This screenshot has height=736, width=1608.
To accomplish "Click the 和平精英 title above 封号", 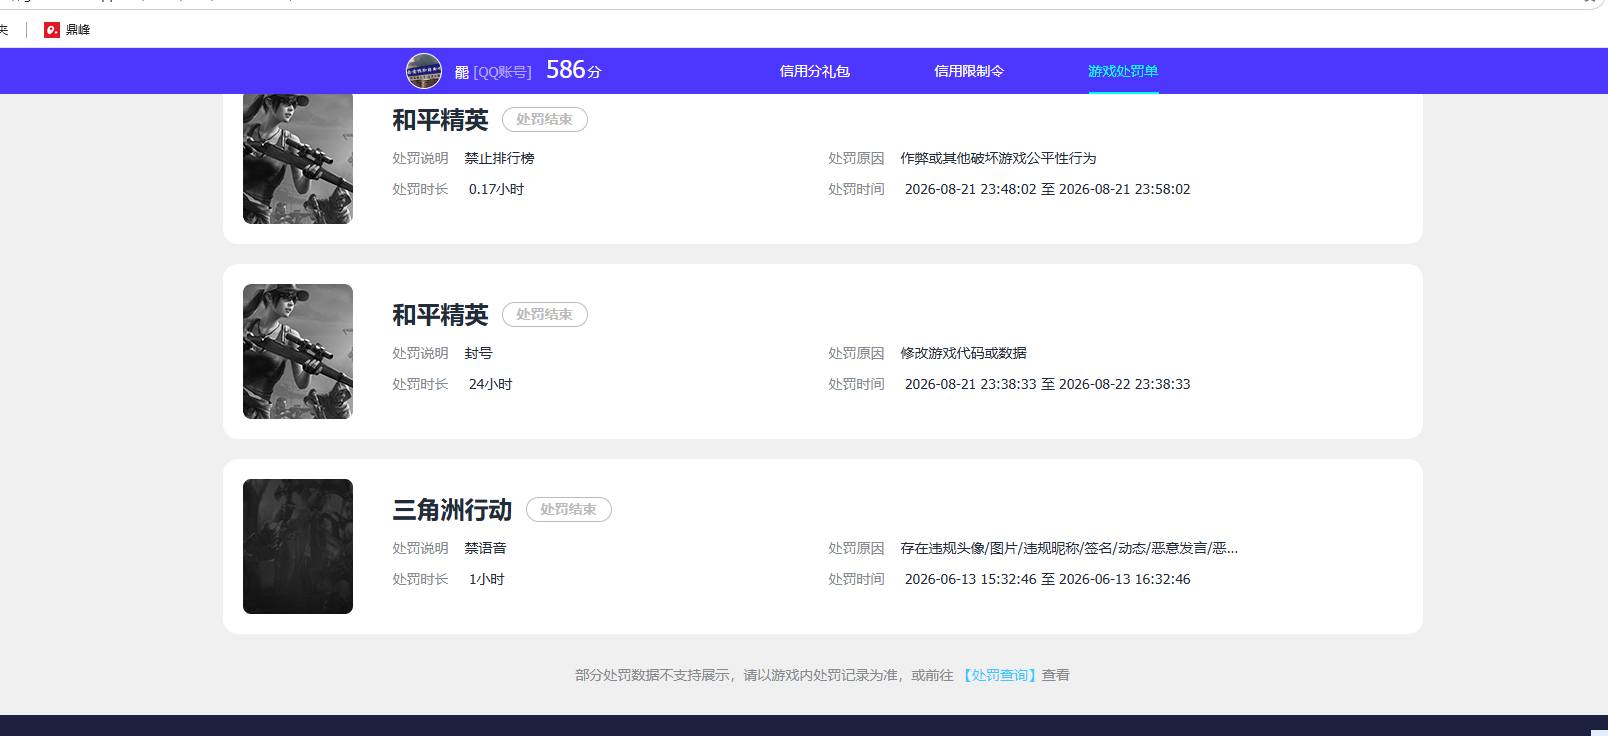I will pyautogui.click(x=440, y=315).
